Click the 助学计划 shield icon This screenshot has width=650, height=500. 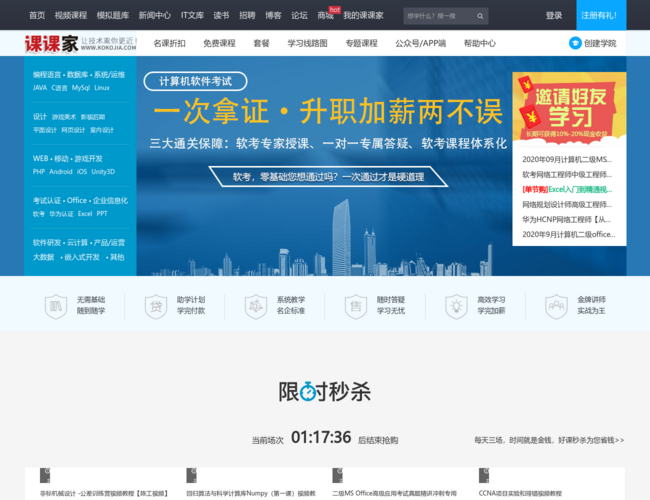[x=156, y=306]
